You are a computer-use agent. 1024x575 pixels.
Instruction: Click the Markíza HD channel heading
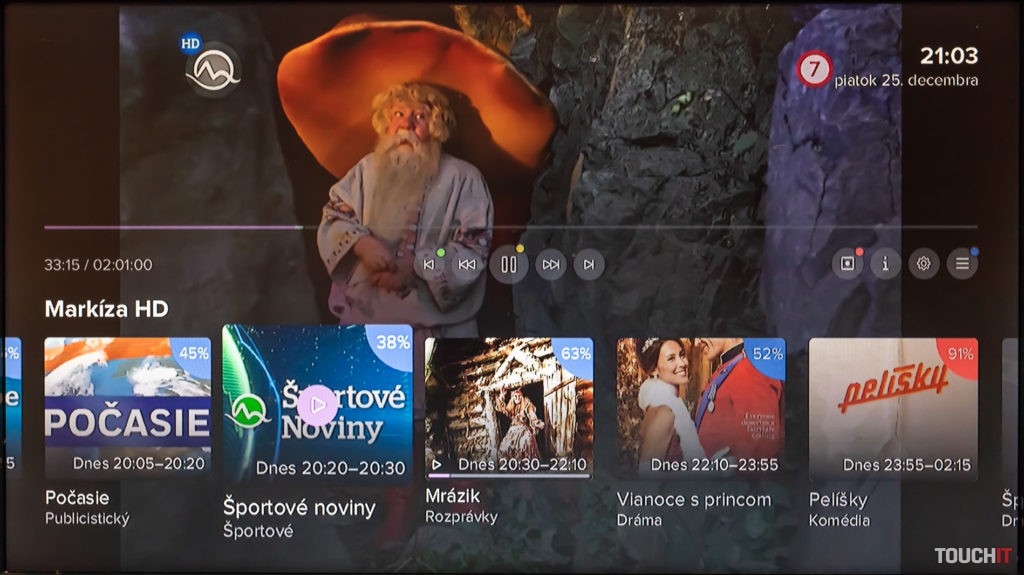[x=106, y=309]
